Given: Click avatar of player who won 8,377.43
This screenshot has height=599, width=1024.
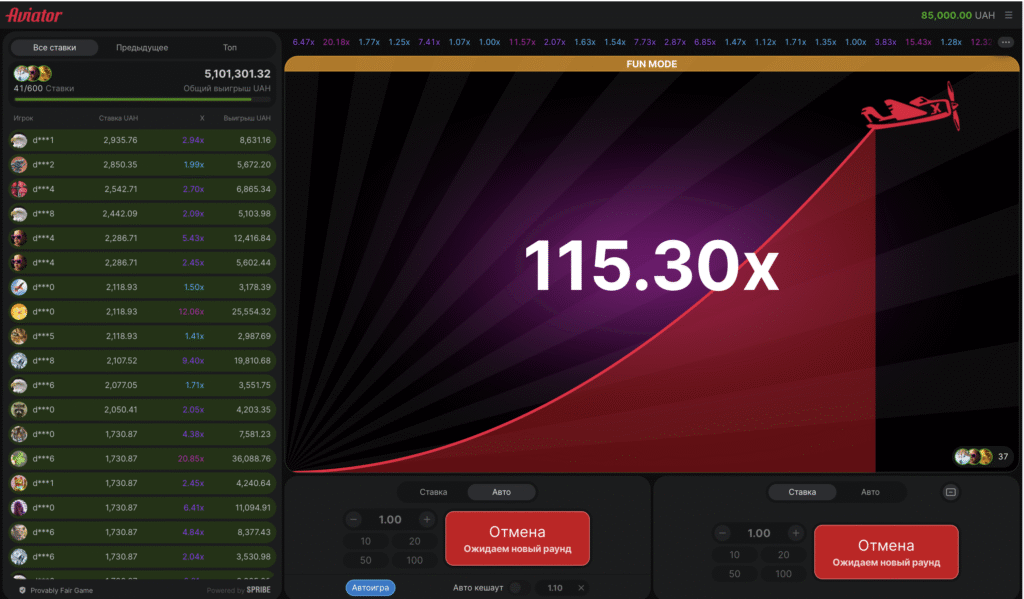Looking at the screenshot, I should (19, 532).
